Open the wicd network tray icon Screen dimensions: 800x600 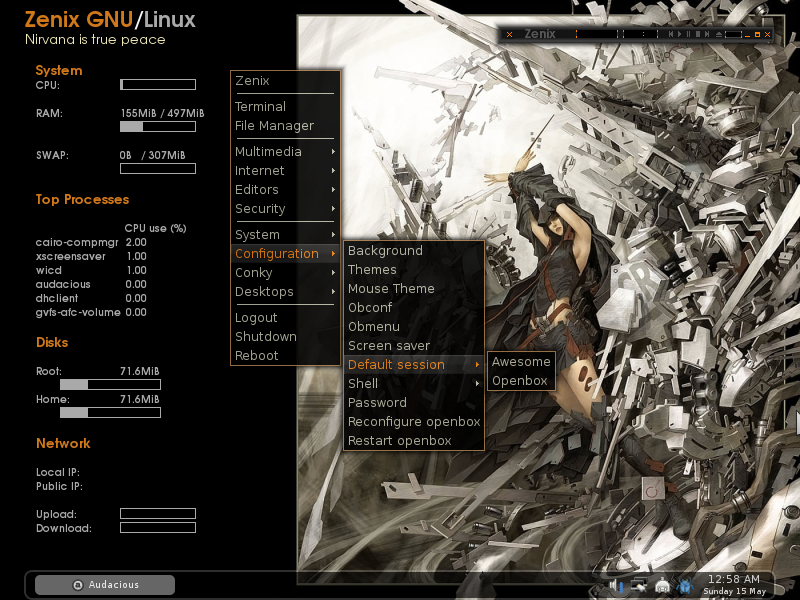[639, 586]
